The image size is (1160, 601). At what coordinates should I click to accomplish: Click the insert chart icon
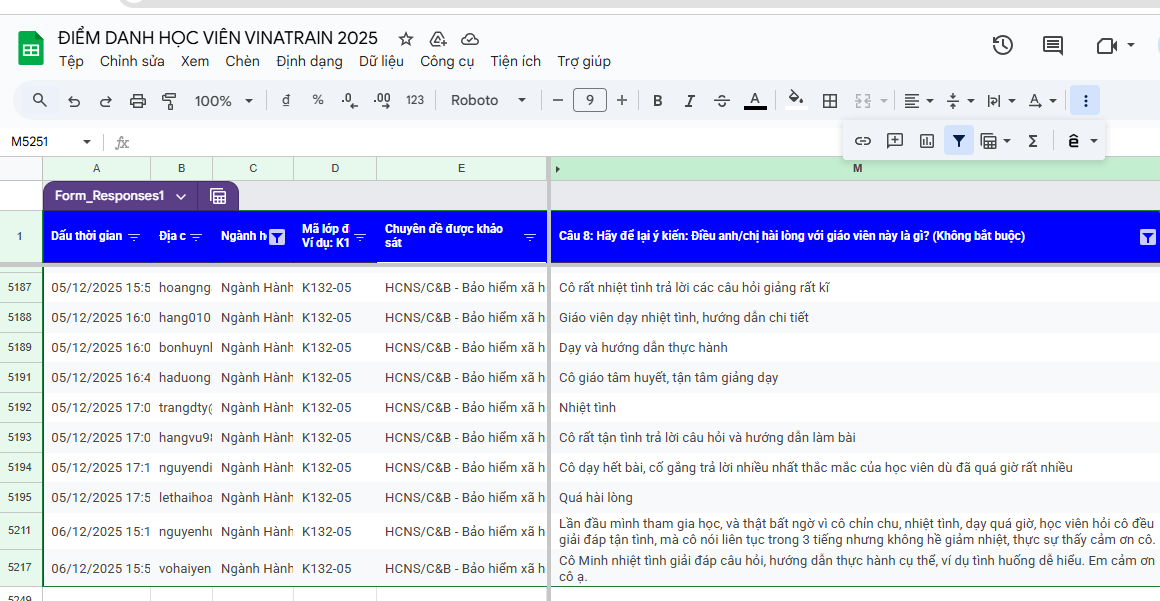[927, 141]
